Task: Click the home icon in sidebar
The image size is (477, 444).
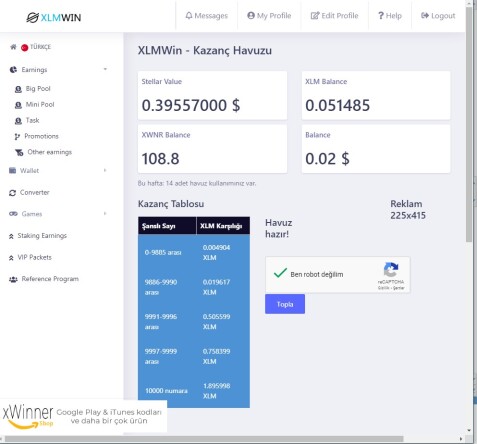Action: [13, 47]
